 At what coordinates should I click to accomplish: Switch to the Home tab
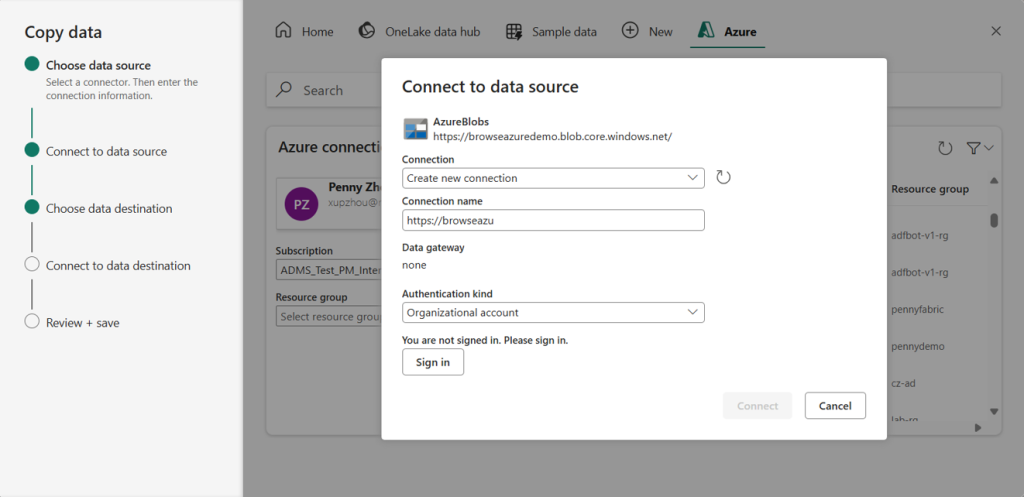pos(304,31)
